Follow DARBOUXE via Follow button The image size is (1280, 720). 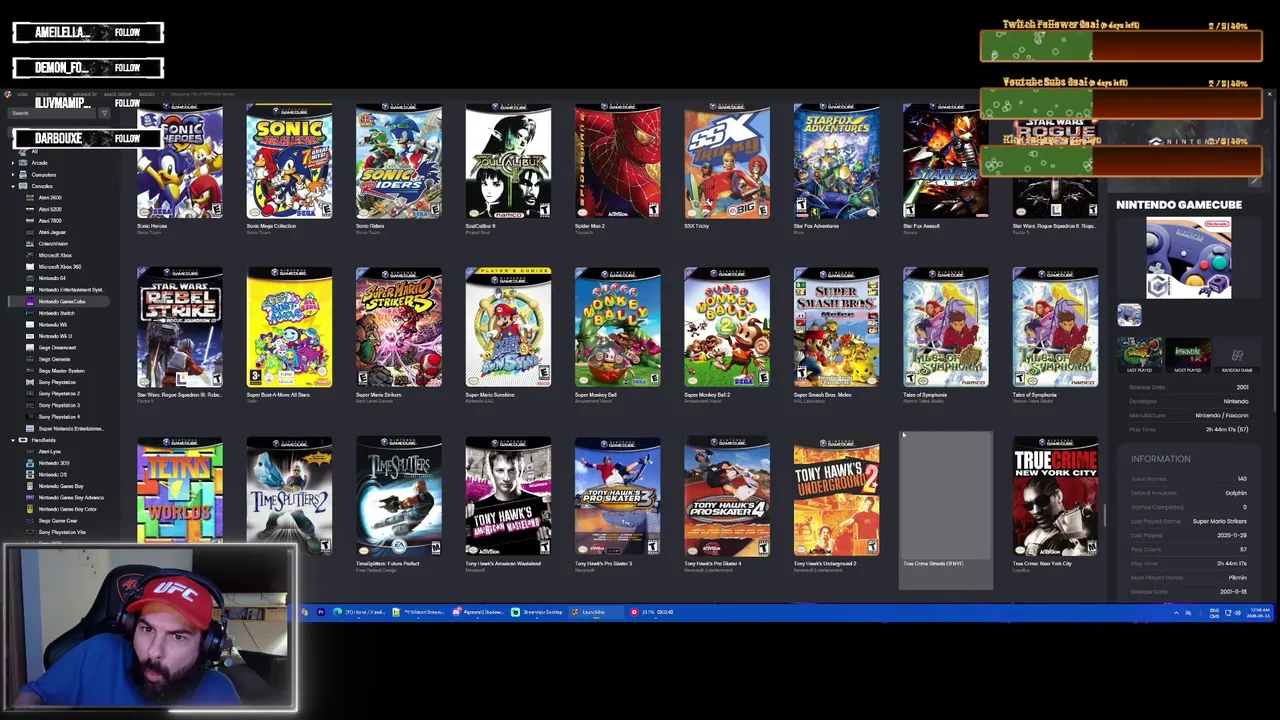[x=127, y=138]
